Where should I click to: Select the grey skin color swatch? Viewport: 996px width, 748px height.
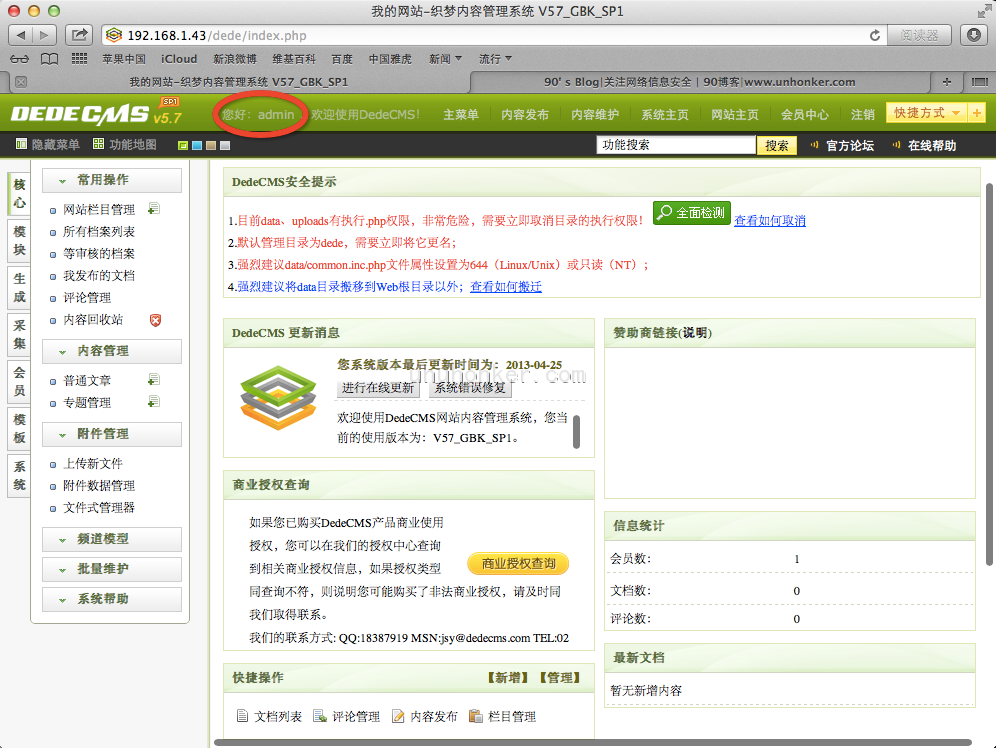click(225, 145)
